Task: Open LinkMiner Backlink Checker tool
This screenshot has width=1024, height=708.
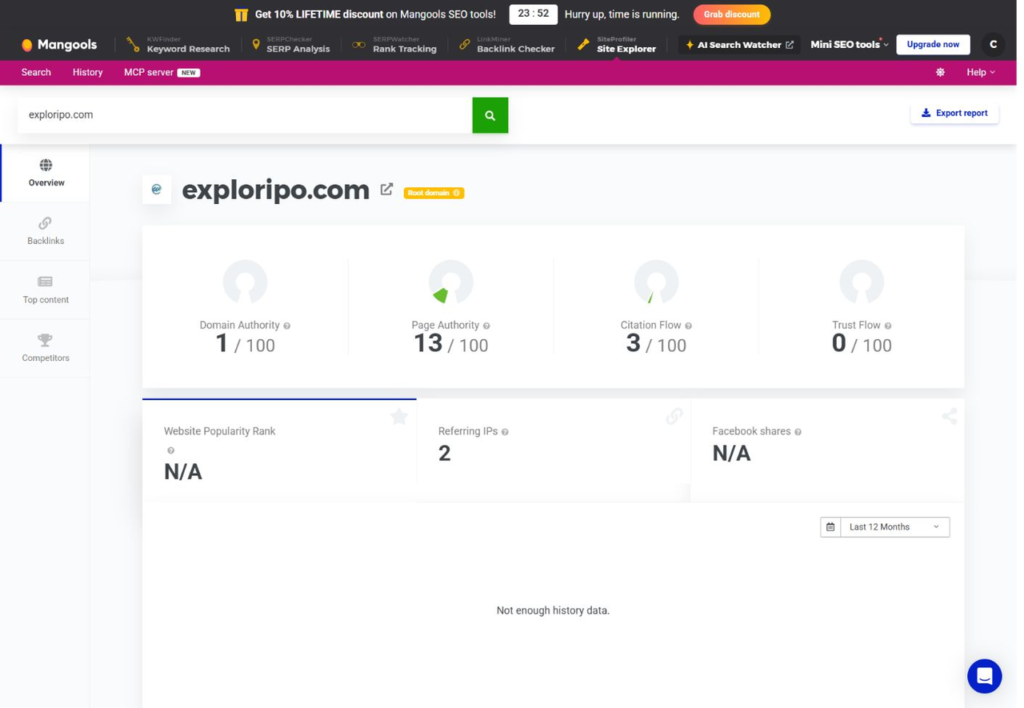Action: [507, 44]
